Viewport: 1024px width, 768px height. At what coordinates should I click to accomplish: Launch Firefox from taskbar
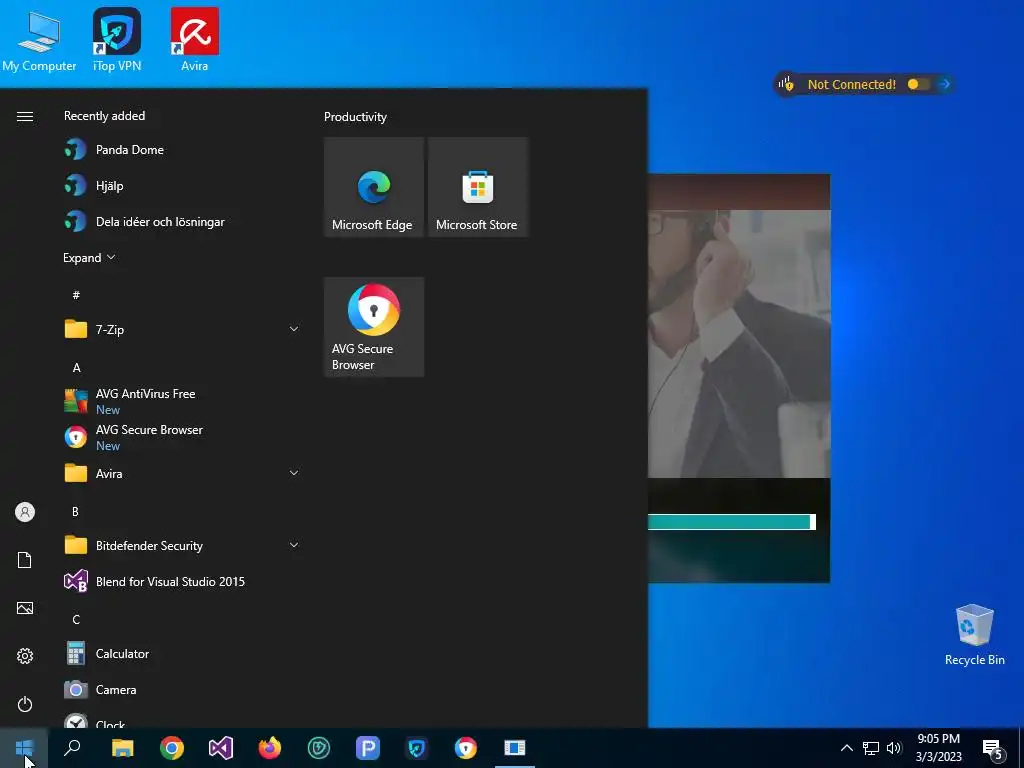click(270, 748)
